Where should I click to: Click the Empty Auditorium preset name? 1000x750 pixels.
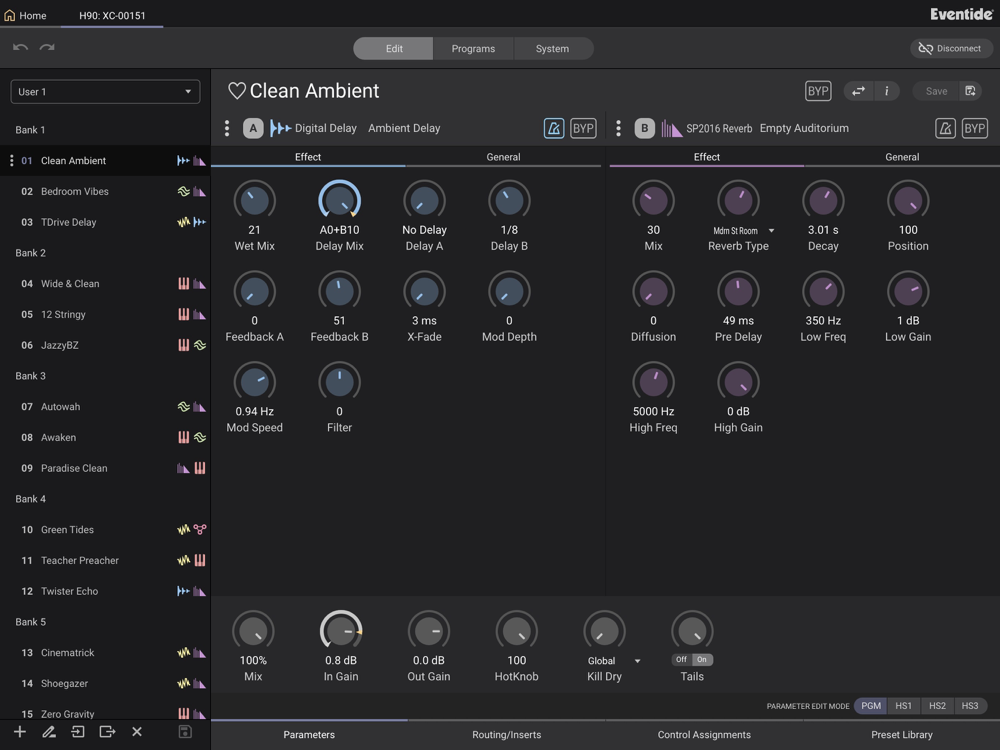point(804,128)
